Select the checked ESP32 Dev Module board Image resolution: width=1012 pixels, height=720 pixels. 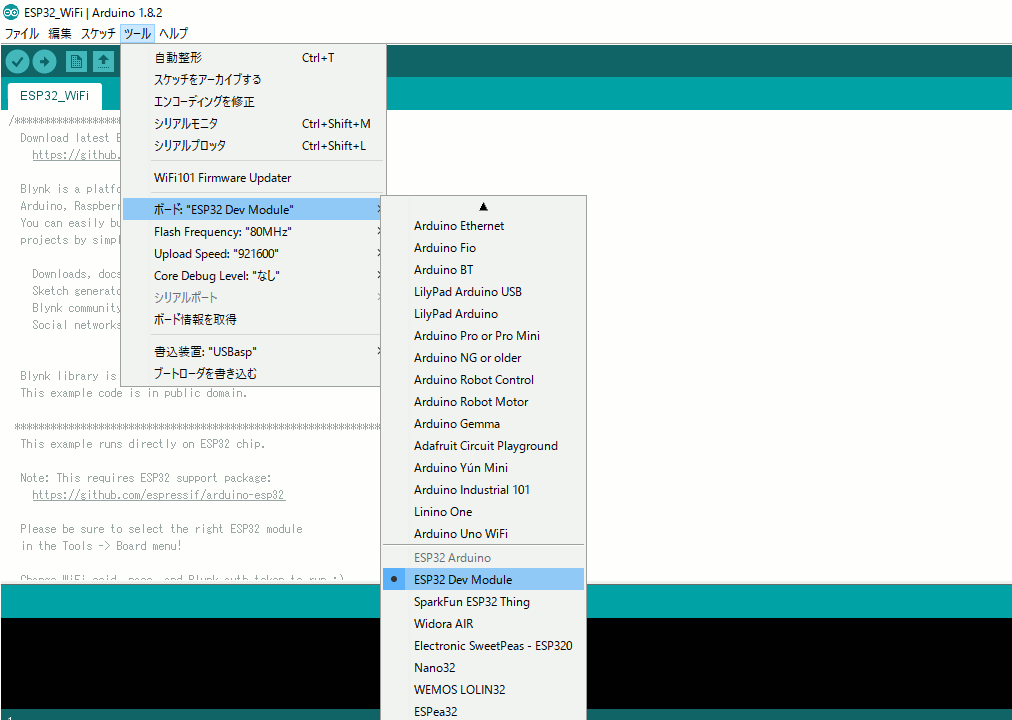tap(483, 579)
